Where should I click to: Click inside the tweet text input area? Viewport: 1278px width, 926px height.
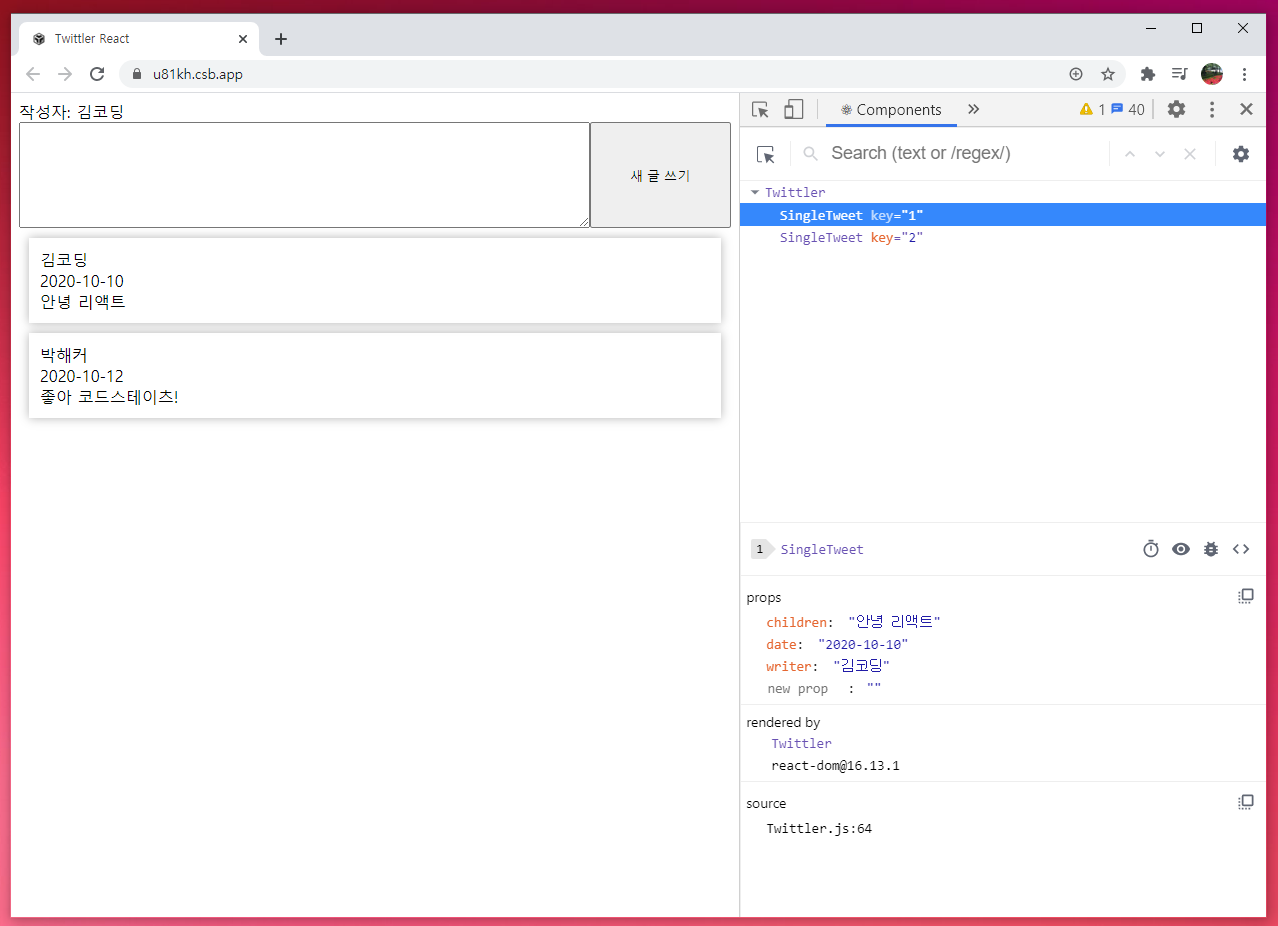[300, 174]
